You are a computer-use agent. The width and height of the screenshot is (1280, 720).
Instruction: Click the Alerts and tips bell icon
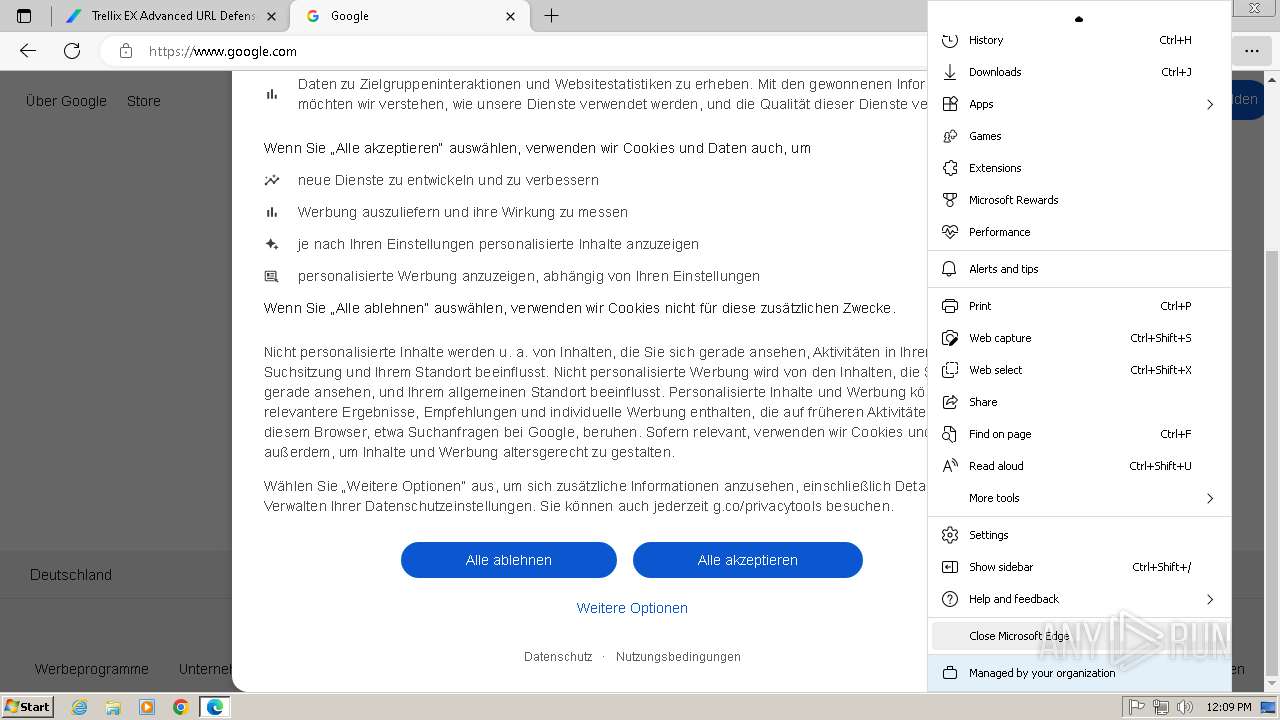[x=950, y=269]
